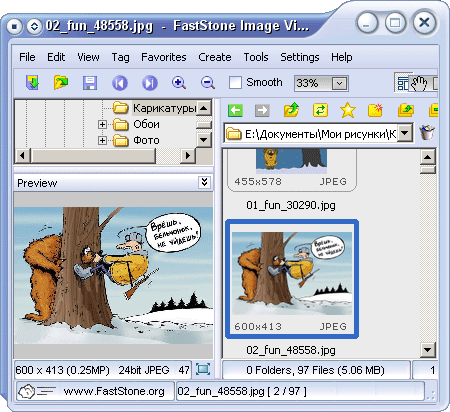Open the Tag menu
The image size is (450, 412).
(x=120, y=57)
